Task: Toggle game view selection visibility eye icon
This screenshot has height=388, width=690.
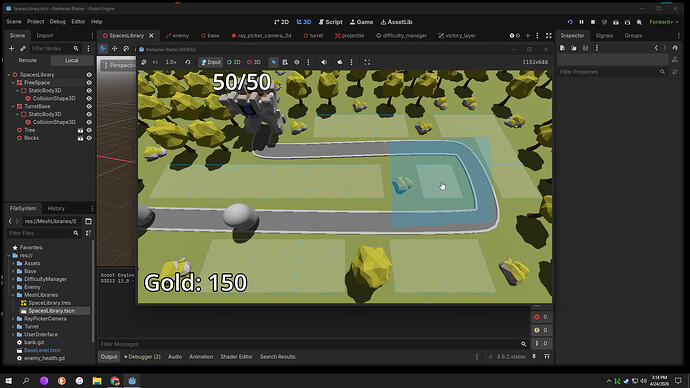Action: (297, 62)
